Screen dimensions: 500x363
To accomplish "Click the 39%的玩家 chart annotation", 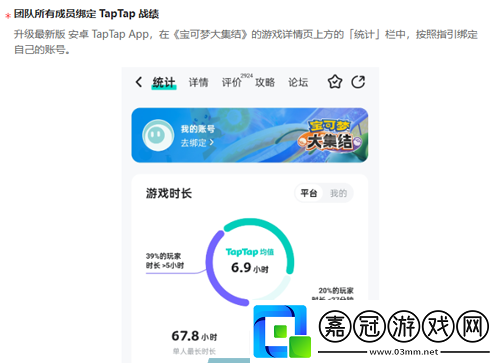I will [x=165, y=261].
